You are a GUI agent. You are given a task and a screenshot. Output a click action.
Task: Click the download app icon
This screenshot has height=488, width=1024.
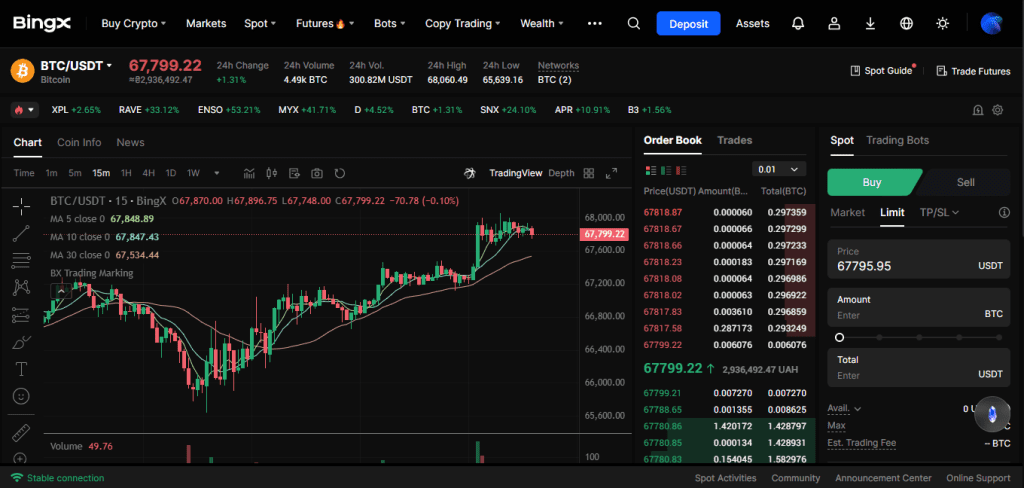pos(870,24)
